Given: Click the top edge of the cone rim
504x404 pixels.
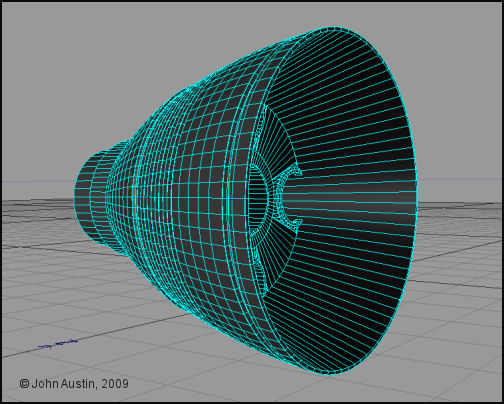Looking at the screenshot, I should (x=333, y=28).
